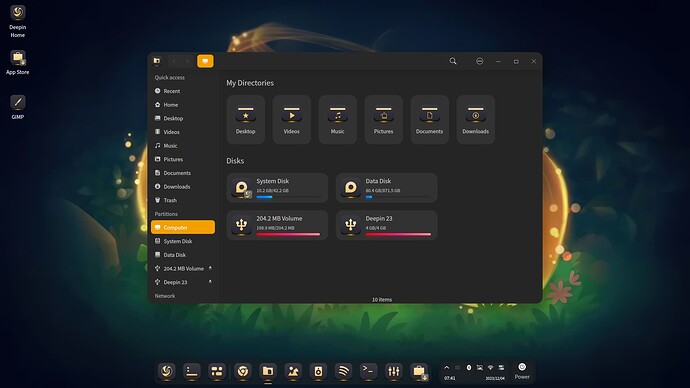The width and height of the screenshot is (690, 388).
Task: Select Videos in the sidebar
Action: pyautogui.click(x=183, y=132)
